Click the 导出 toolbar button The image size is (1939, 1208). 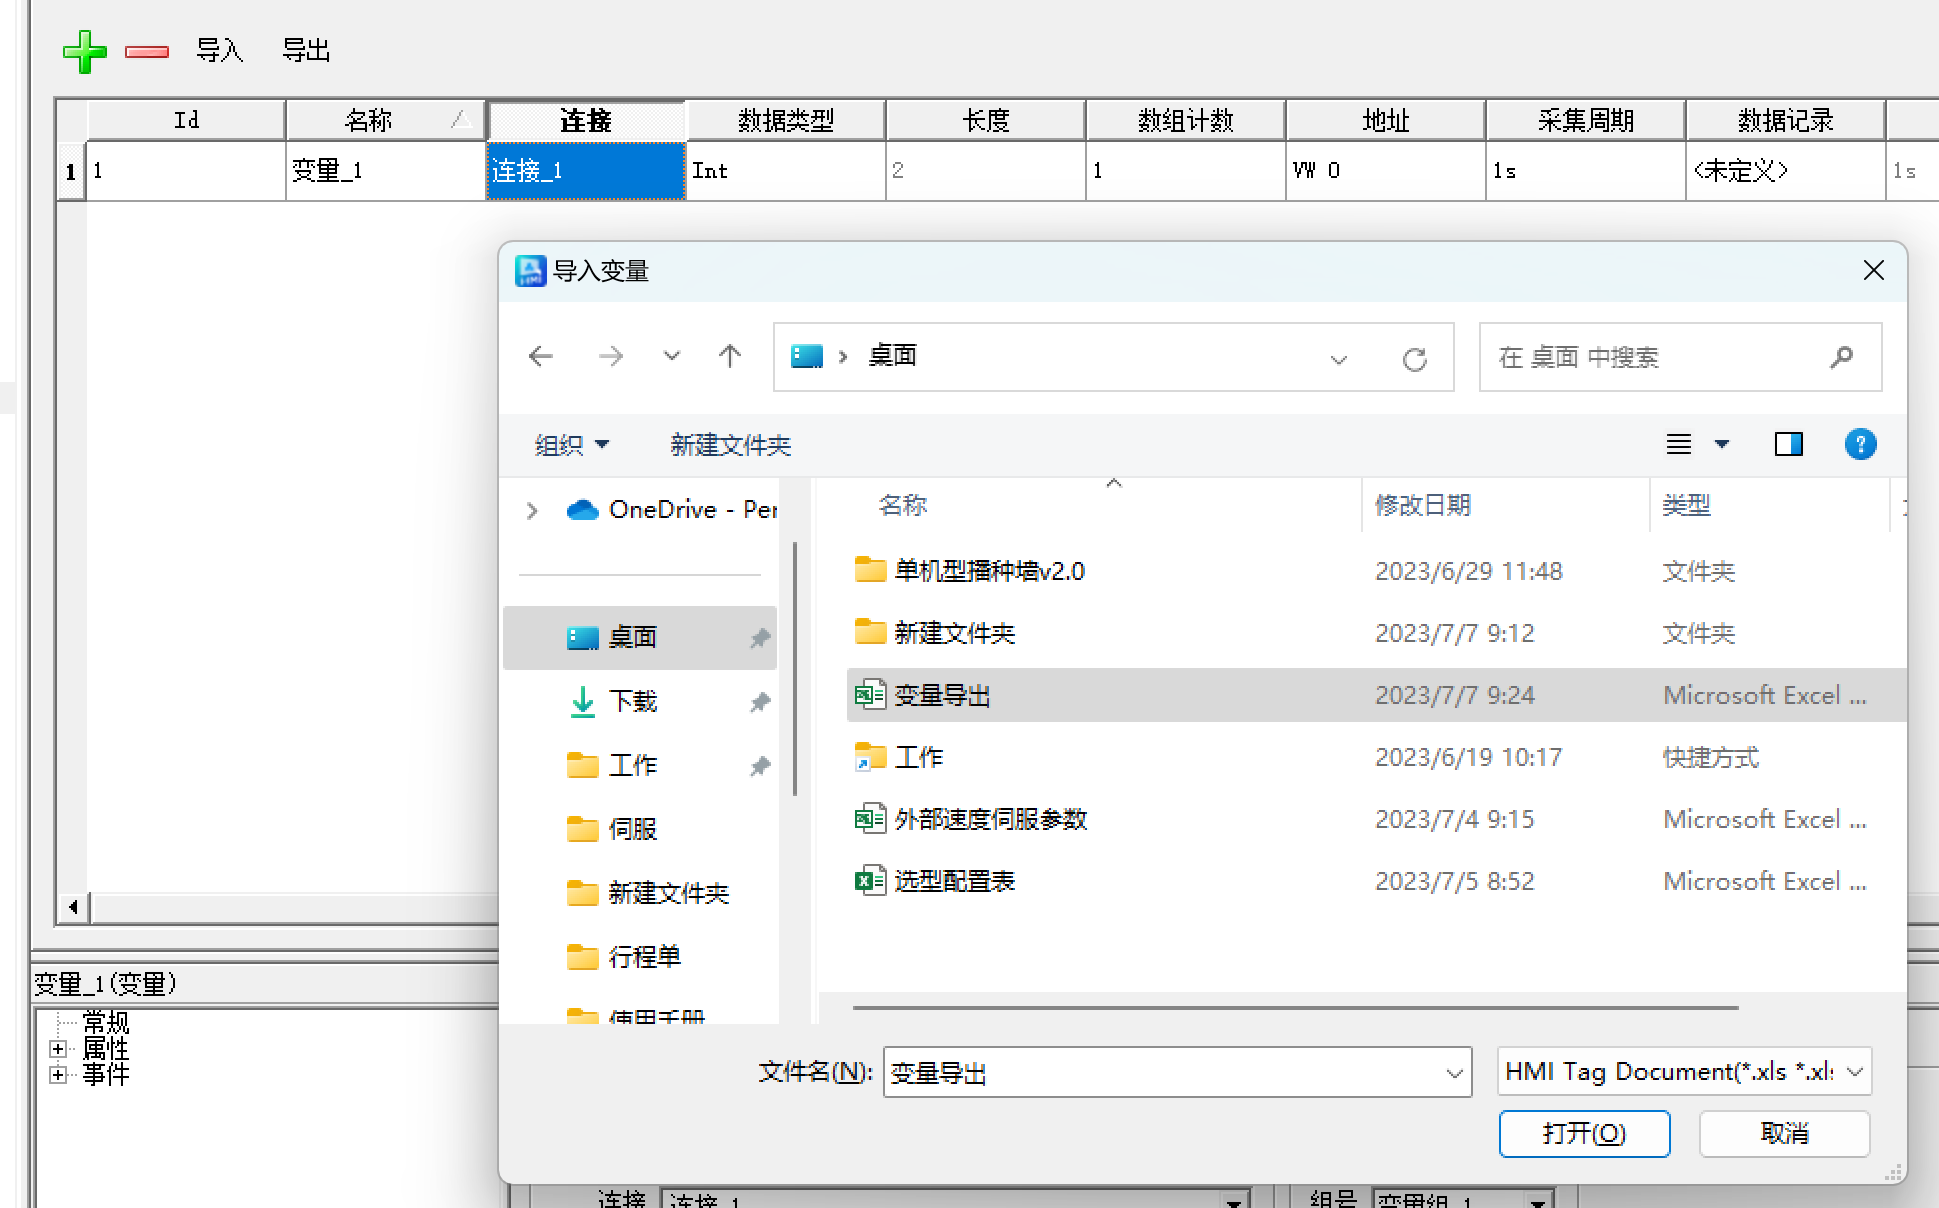pyautogui.click(x=306, y=50)
